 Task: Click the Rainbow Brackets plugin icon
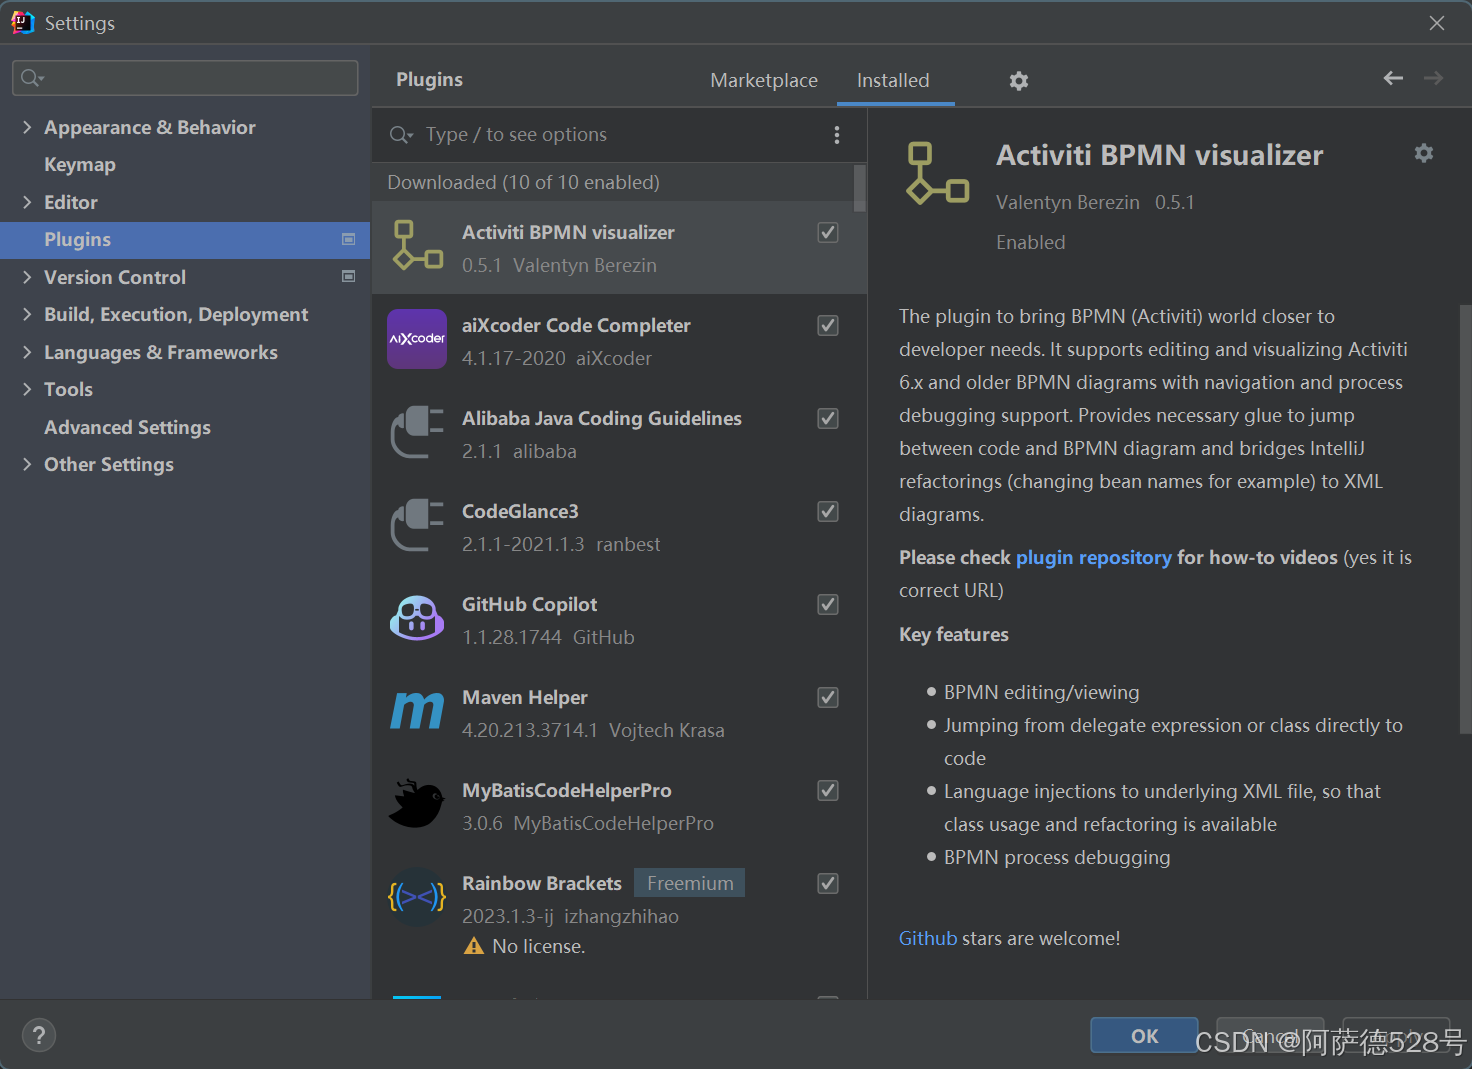[417, 896]
